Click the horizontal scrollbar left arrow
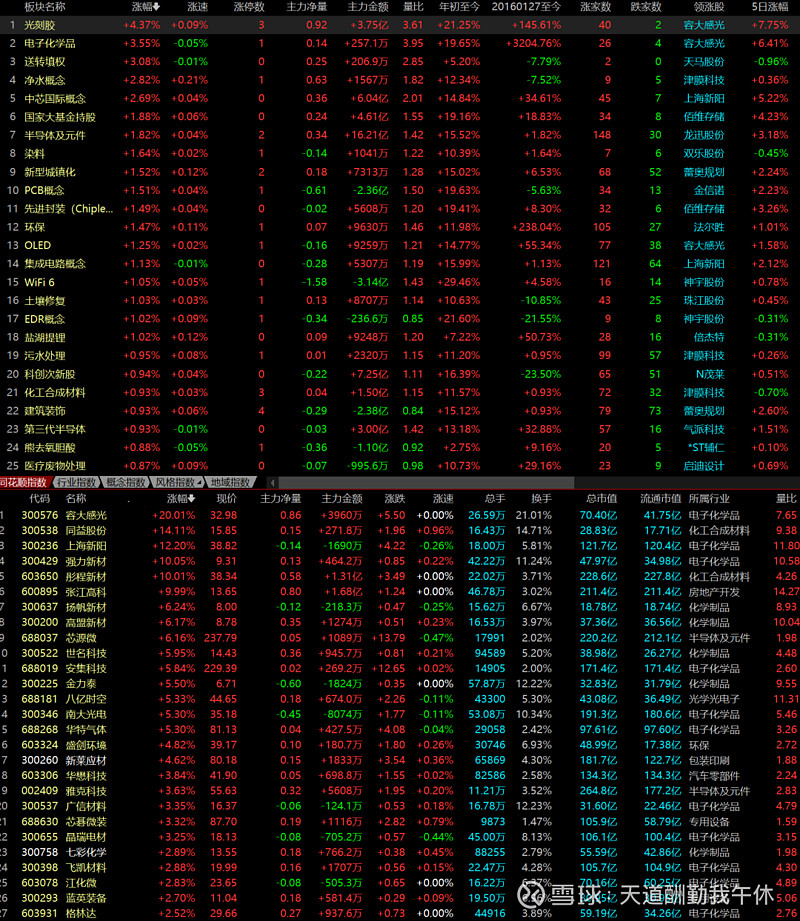 coord(272,483)
